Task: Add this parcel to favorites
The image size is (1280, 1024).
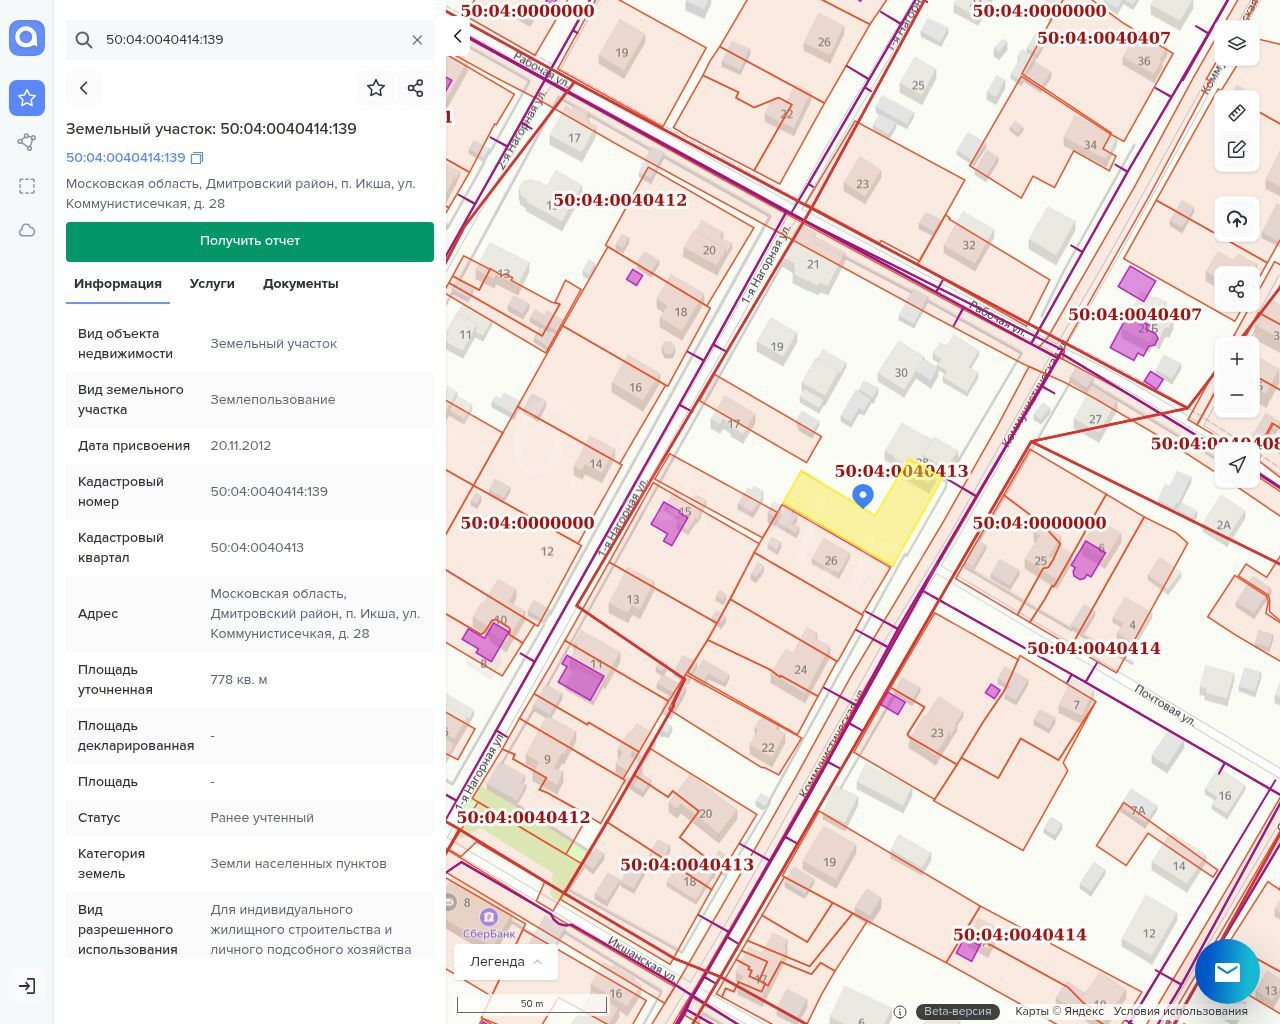Action: pyautogui.click(x=376, y=88)
